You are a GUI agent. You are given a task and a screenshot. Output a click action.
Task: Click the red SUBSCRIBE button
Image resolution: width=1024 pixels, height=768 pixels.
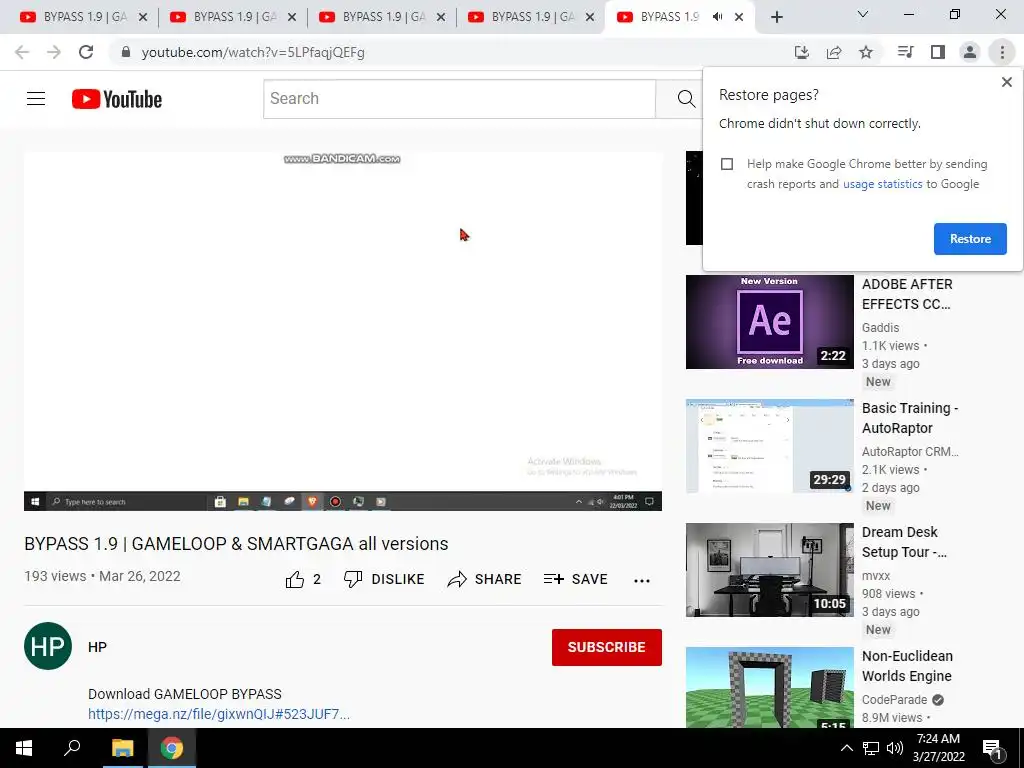pyautogui.click(x=606, y=647)
